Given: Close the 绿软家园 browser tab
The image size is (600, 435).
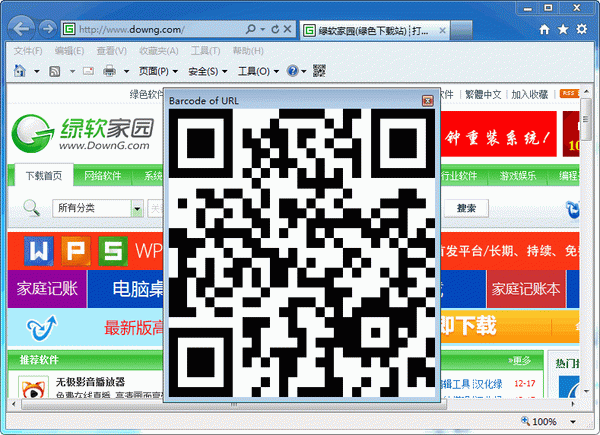Looking at the screenshot, I should point(442,30).
